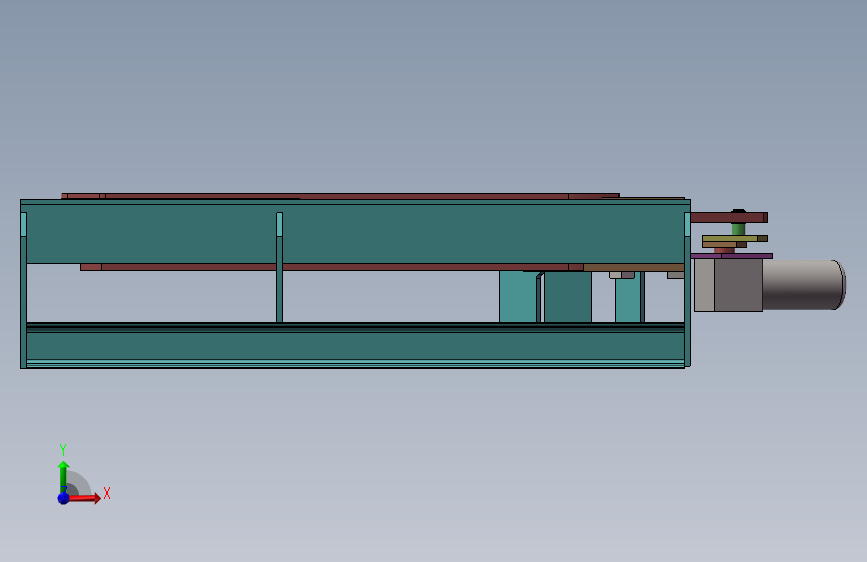Select the green spacer below the black bolt

[x=738, y=229]
